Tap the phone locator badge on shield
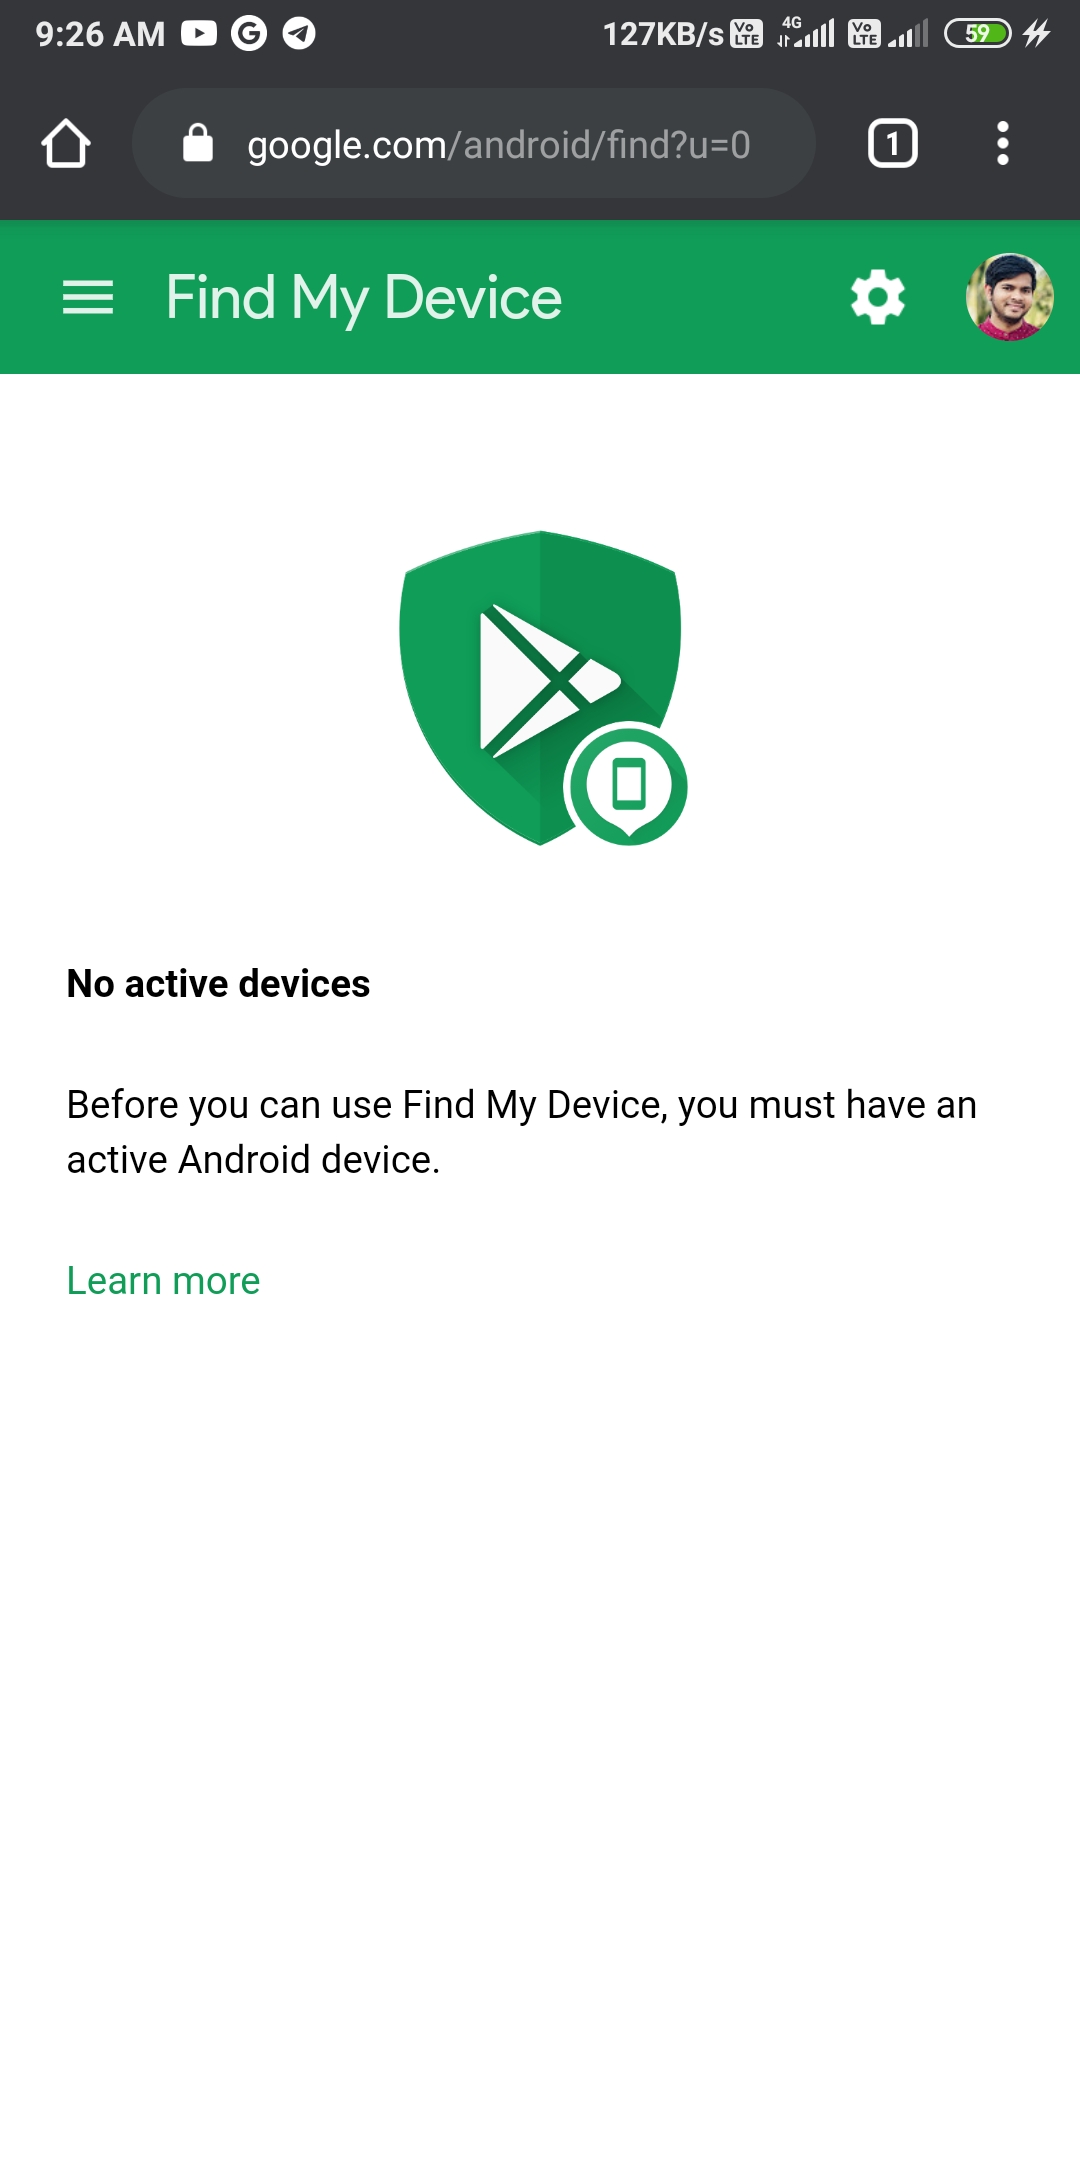The height and width of the screenshot is (2160, 1080). pos(627,785)
